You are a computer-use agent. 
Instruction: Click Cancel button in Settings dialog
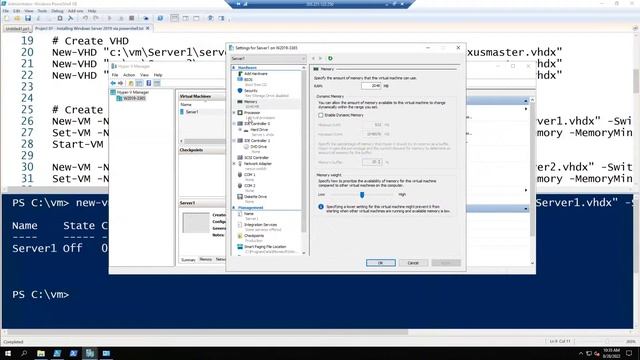click(413, 263)
